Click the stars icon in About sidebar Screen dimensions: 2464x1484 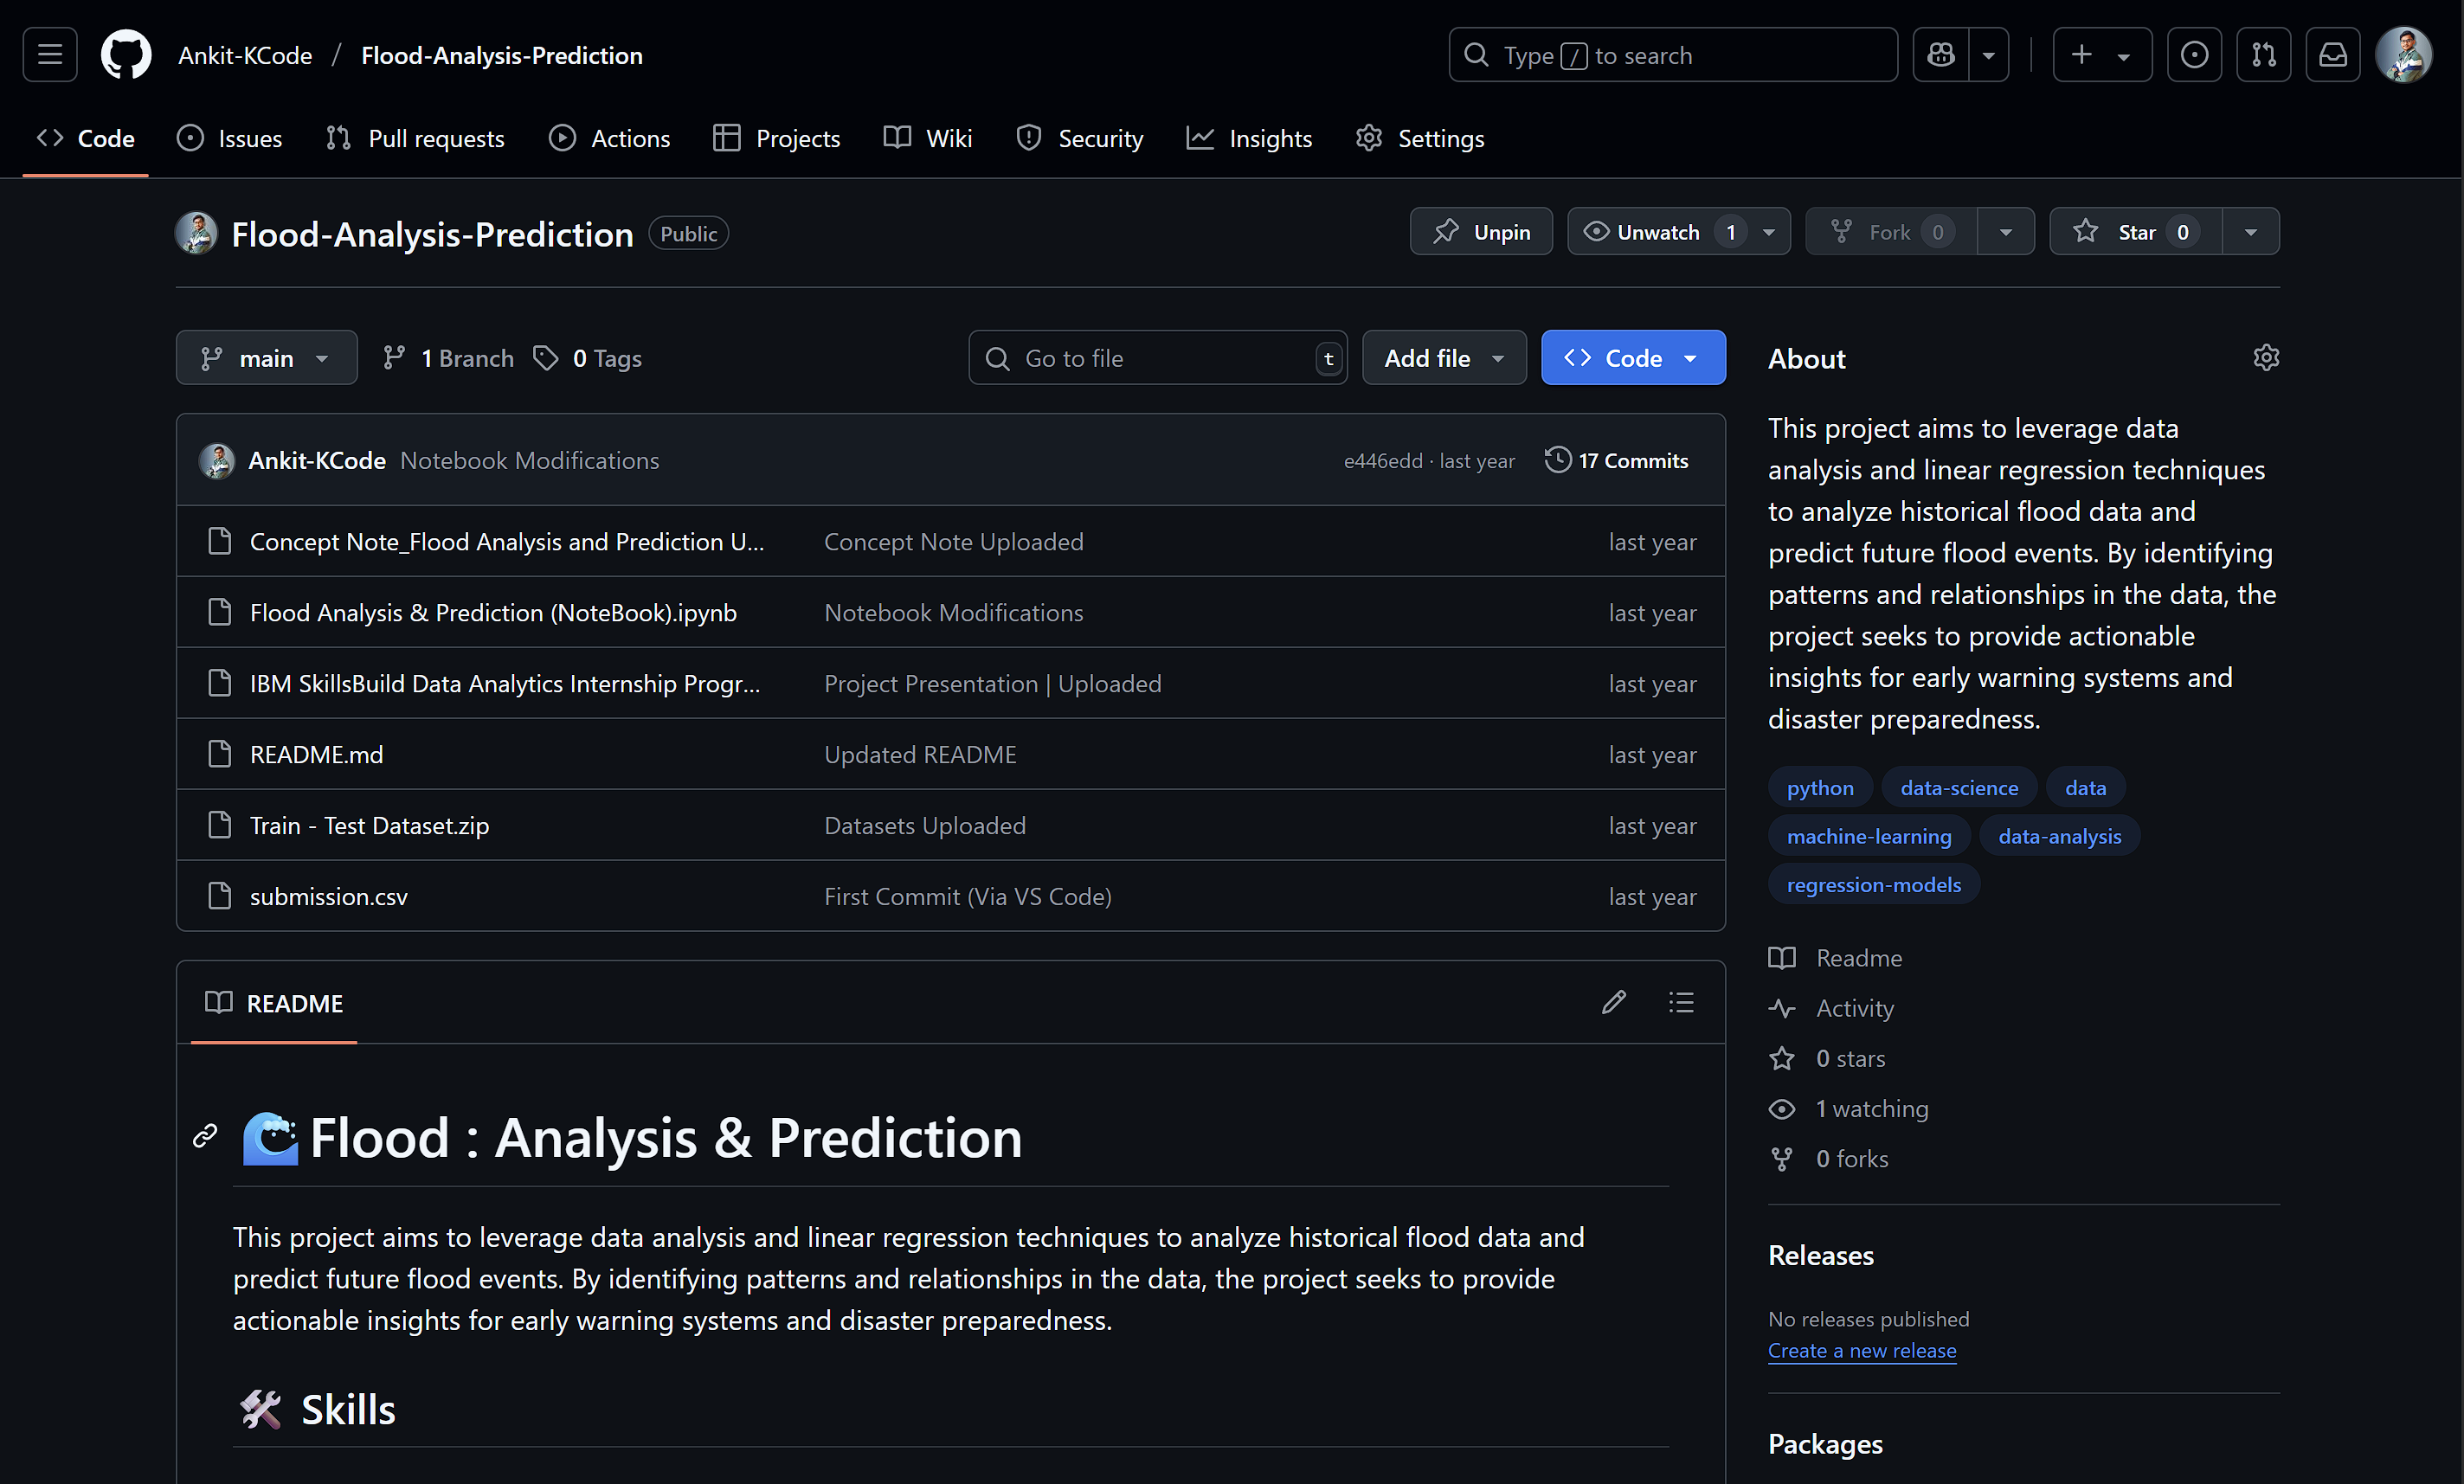[1782, 1058]
